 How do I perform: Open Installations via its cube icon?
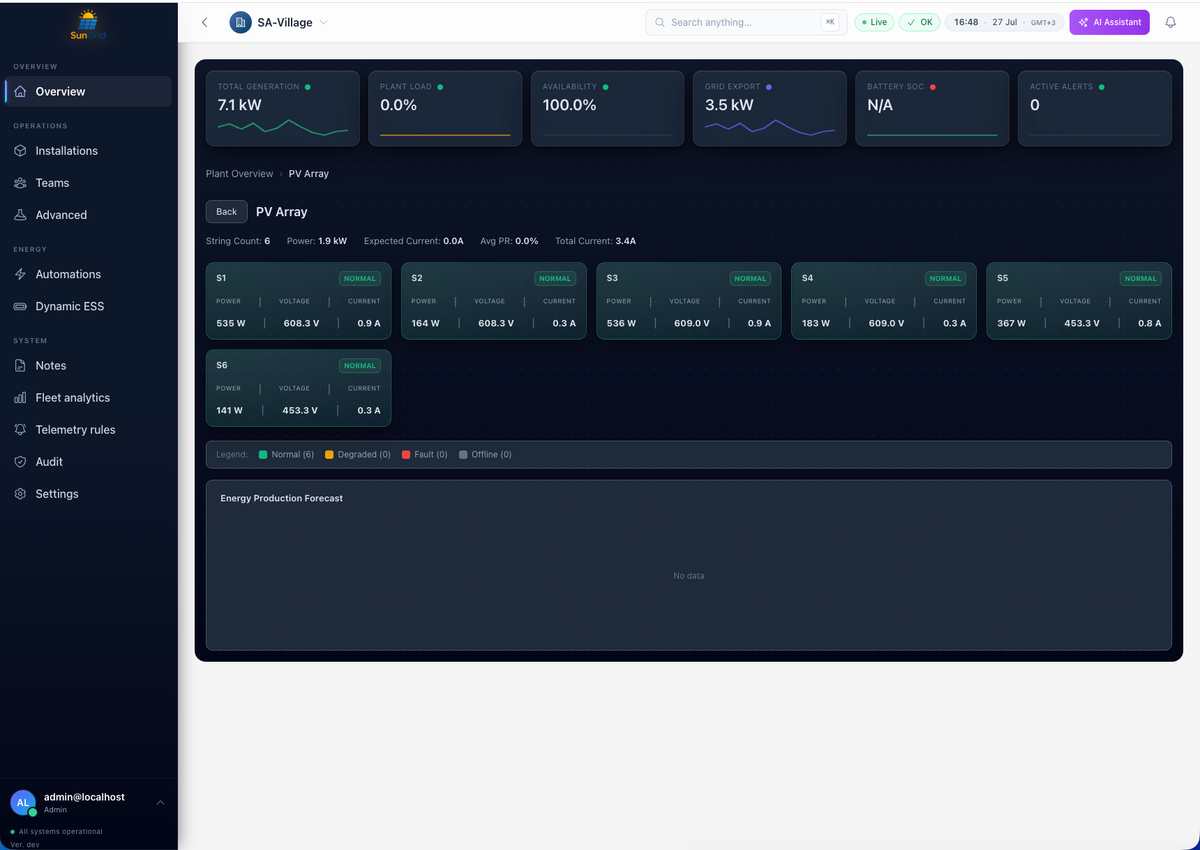(x=20, y=151)
